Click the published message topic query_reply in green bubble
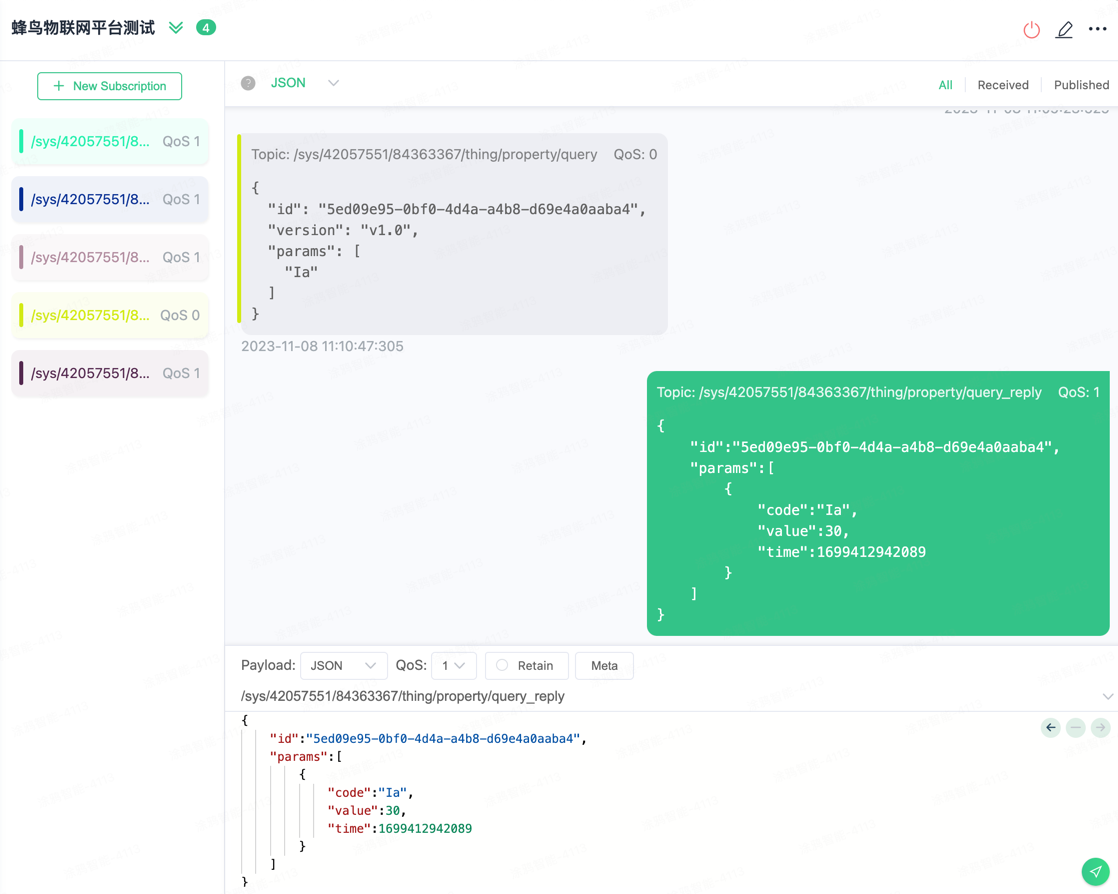Screen dimensions: 1118x894 [849, 393]
